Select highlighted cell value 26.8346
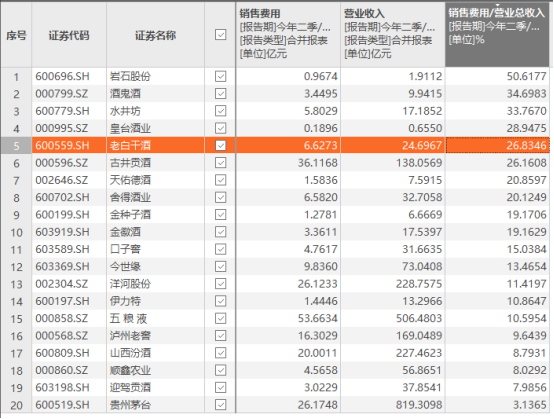The image size is (554, 419). 497,145
